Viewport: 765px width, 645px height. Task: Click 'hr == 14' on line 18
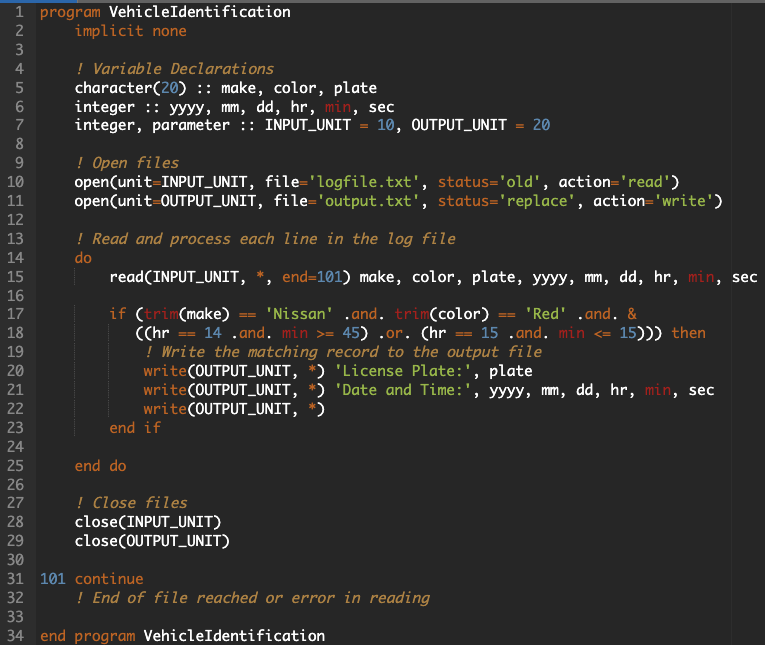pos(187,333)
